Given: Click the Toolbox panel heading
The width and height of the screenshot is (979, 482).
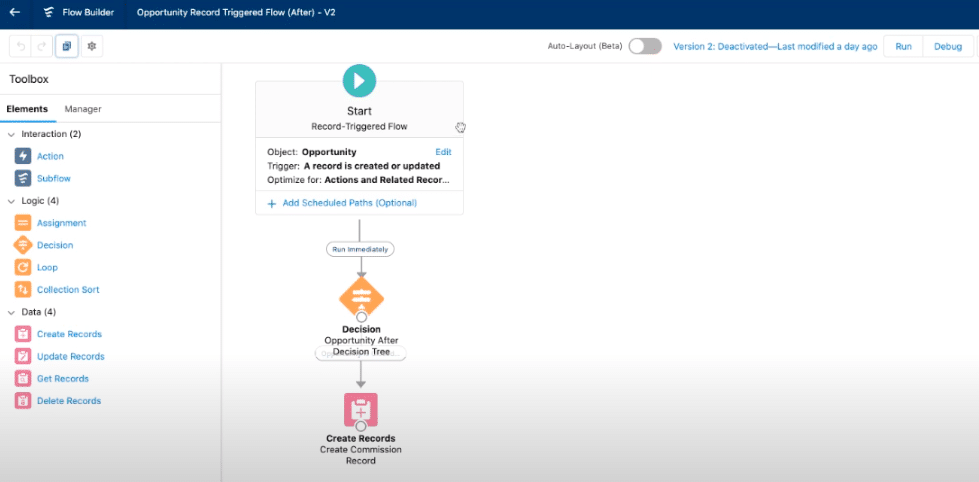Looking at the screenshot, I should pyautogui.click(x=29, y=79).
